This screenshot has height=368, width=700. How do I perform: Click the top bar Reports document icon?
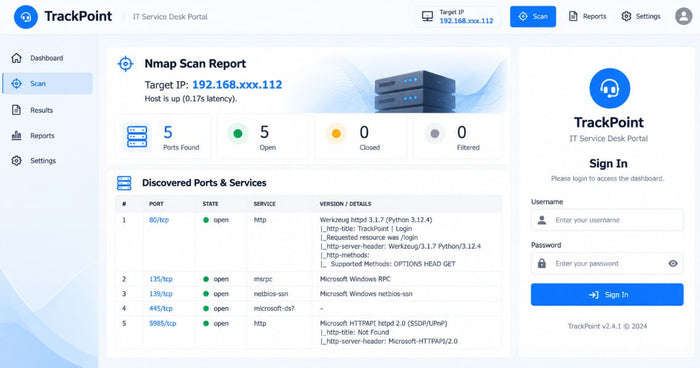coord(573,17)
